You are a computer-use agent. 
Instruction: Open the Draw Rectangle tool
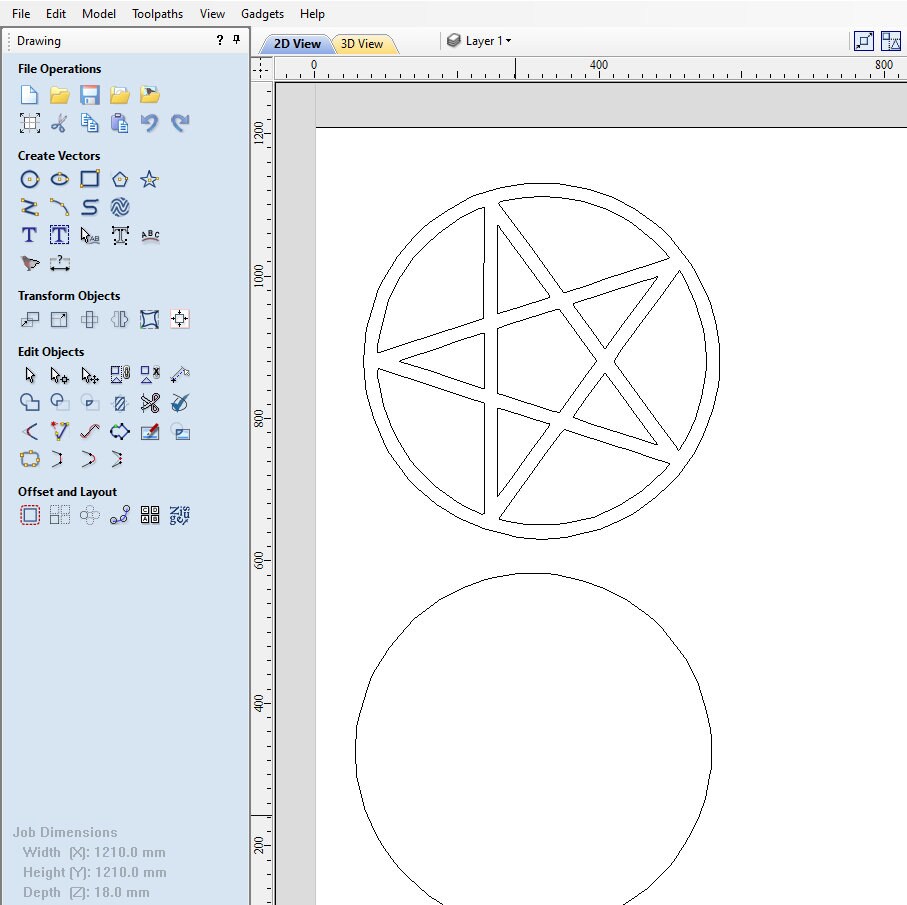coord(89,179)
